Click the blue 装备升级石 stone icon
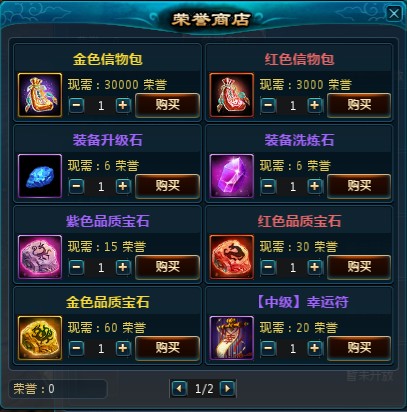Image resolution: width=407 pixels, height=412 pixels. pos(40,176)
